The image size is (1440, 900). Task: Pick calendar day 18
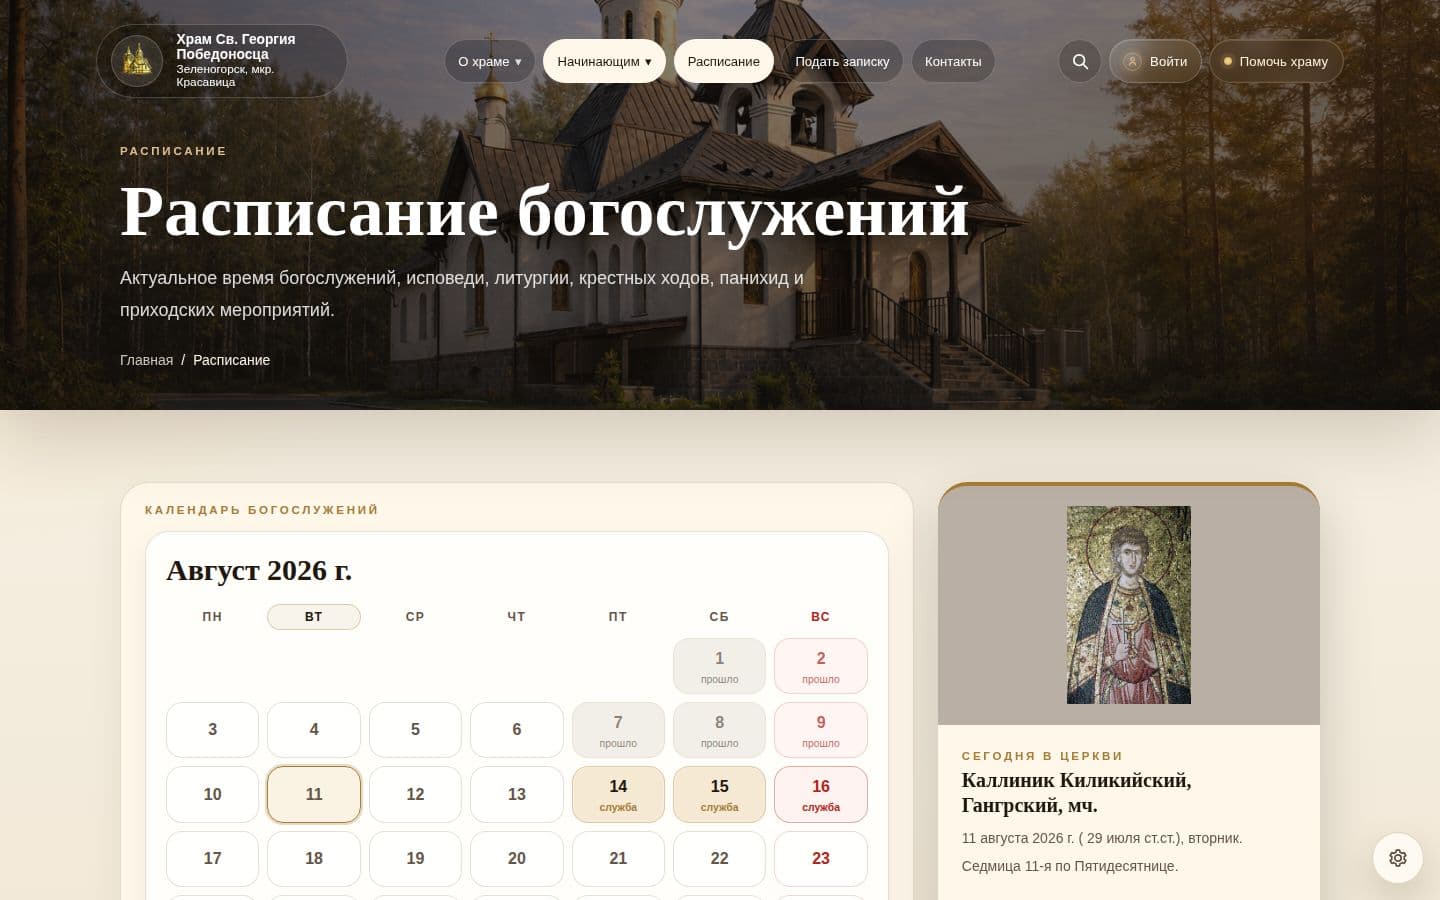click(314, 858)
